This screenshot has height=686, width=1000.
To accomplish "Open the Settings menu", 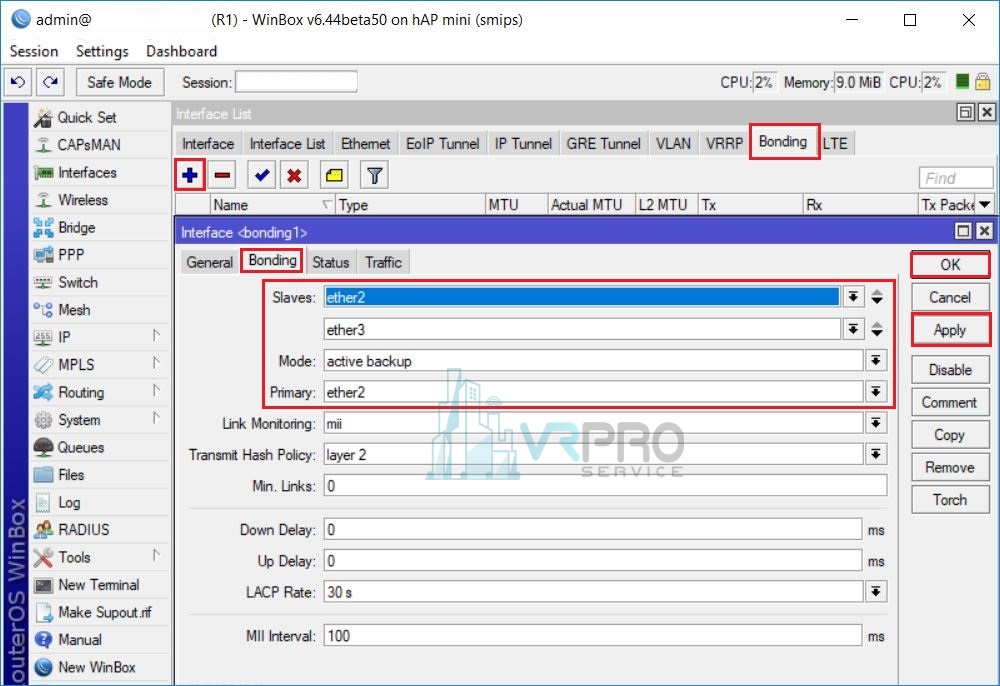I will coord(102,51).
